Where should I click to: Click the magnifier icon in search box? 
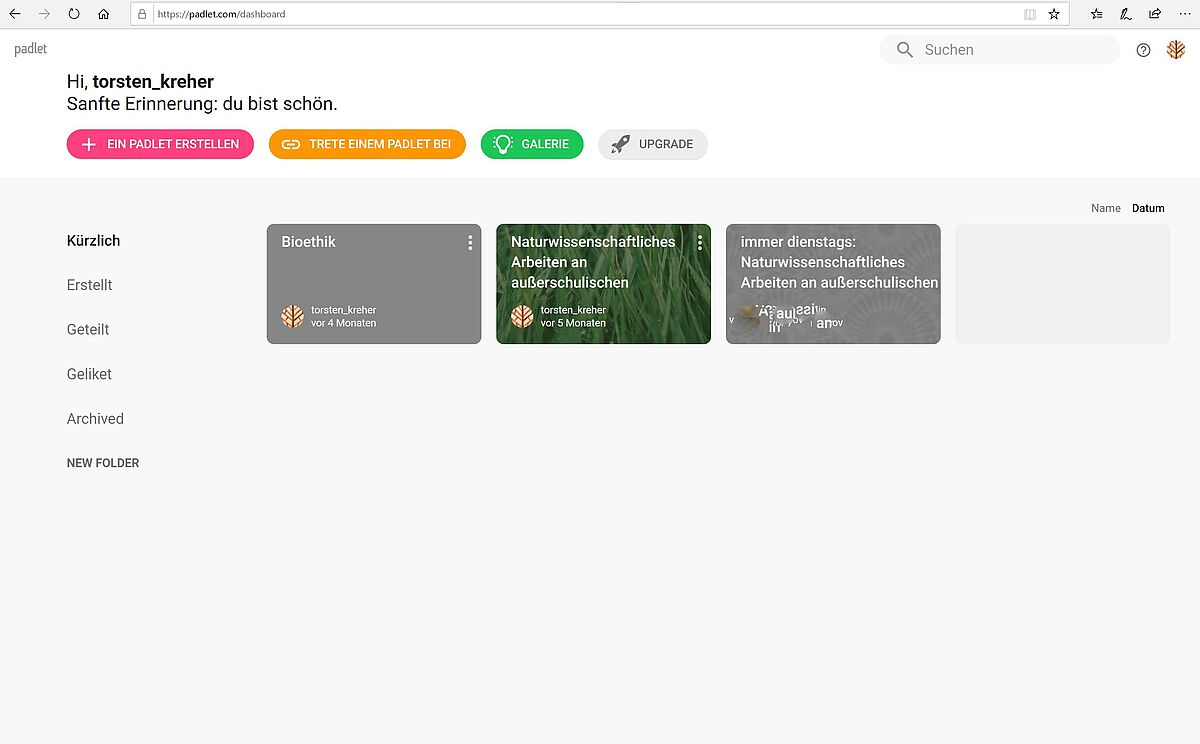tap(905, 50)
